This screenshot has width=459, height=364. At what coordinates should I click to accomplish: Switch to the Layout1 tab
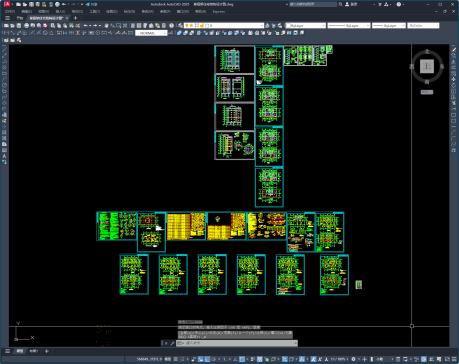tap(33, 351)
